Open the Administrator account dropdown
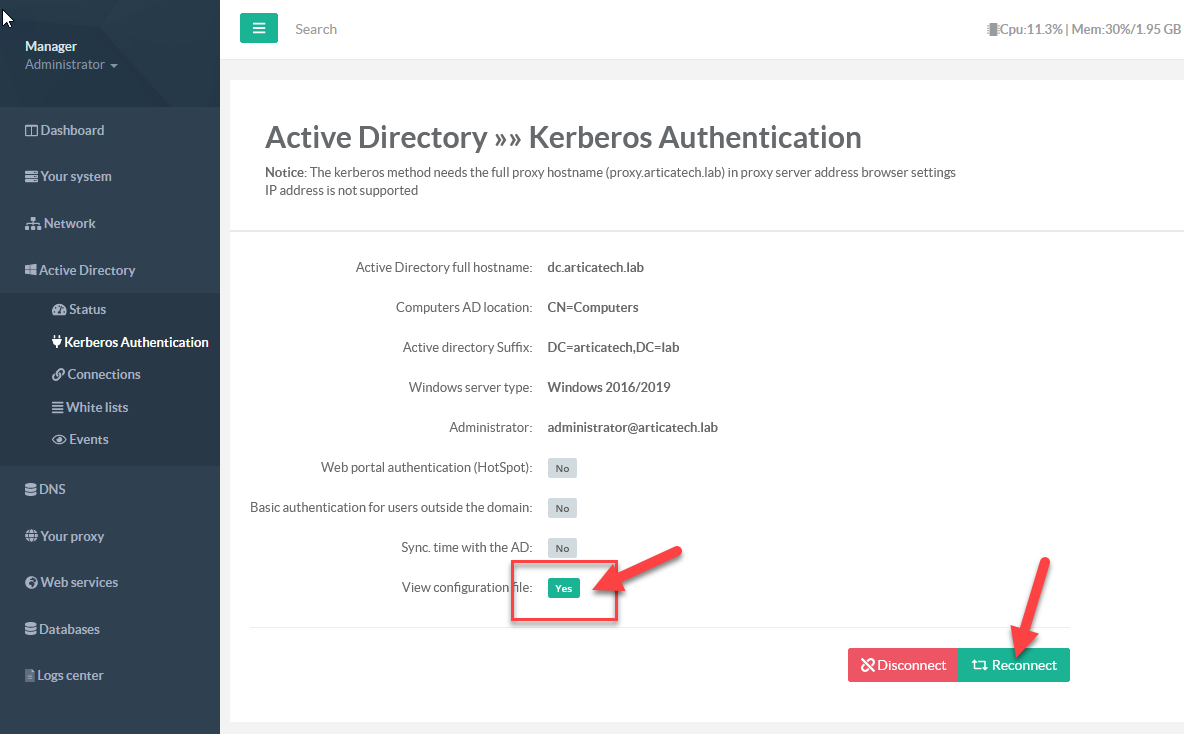 (x=71, y=65)
